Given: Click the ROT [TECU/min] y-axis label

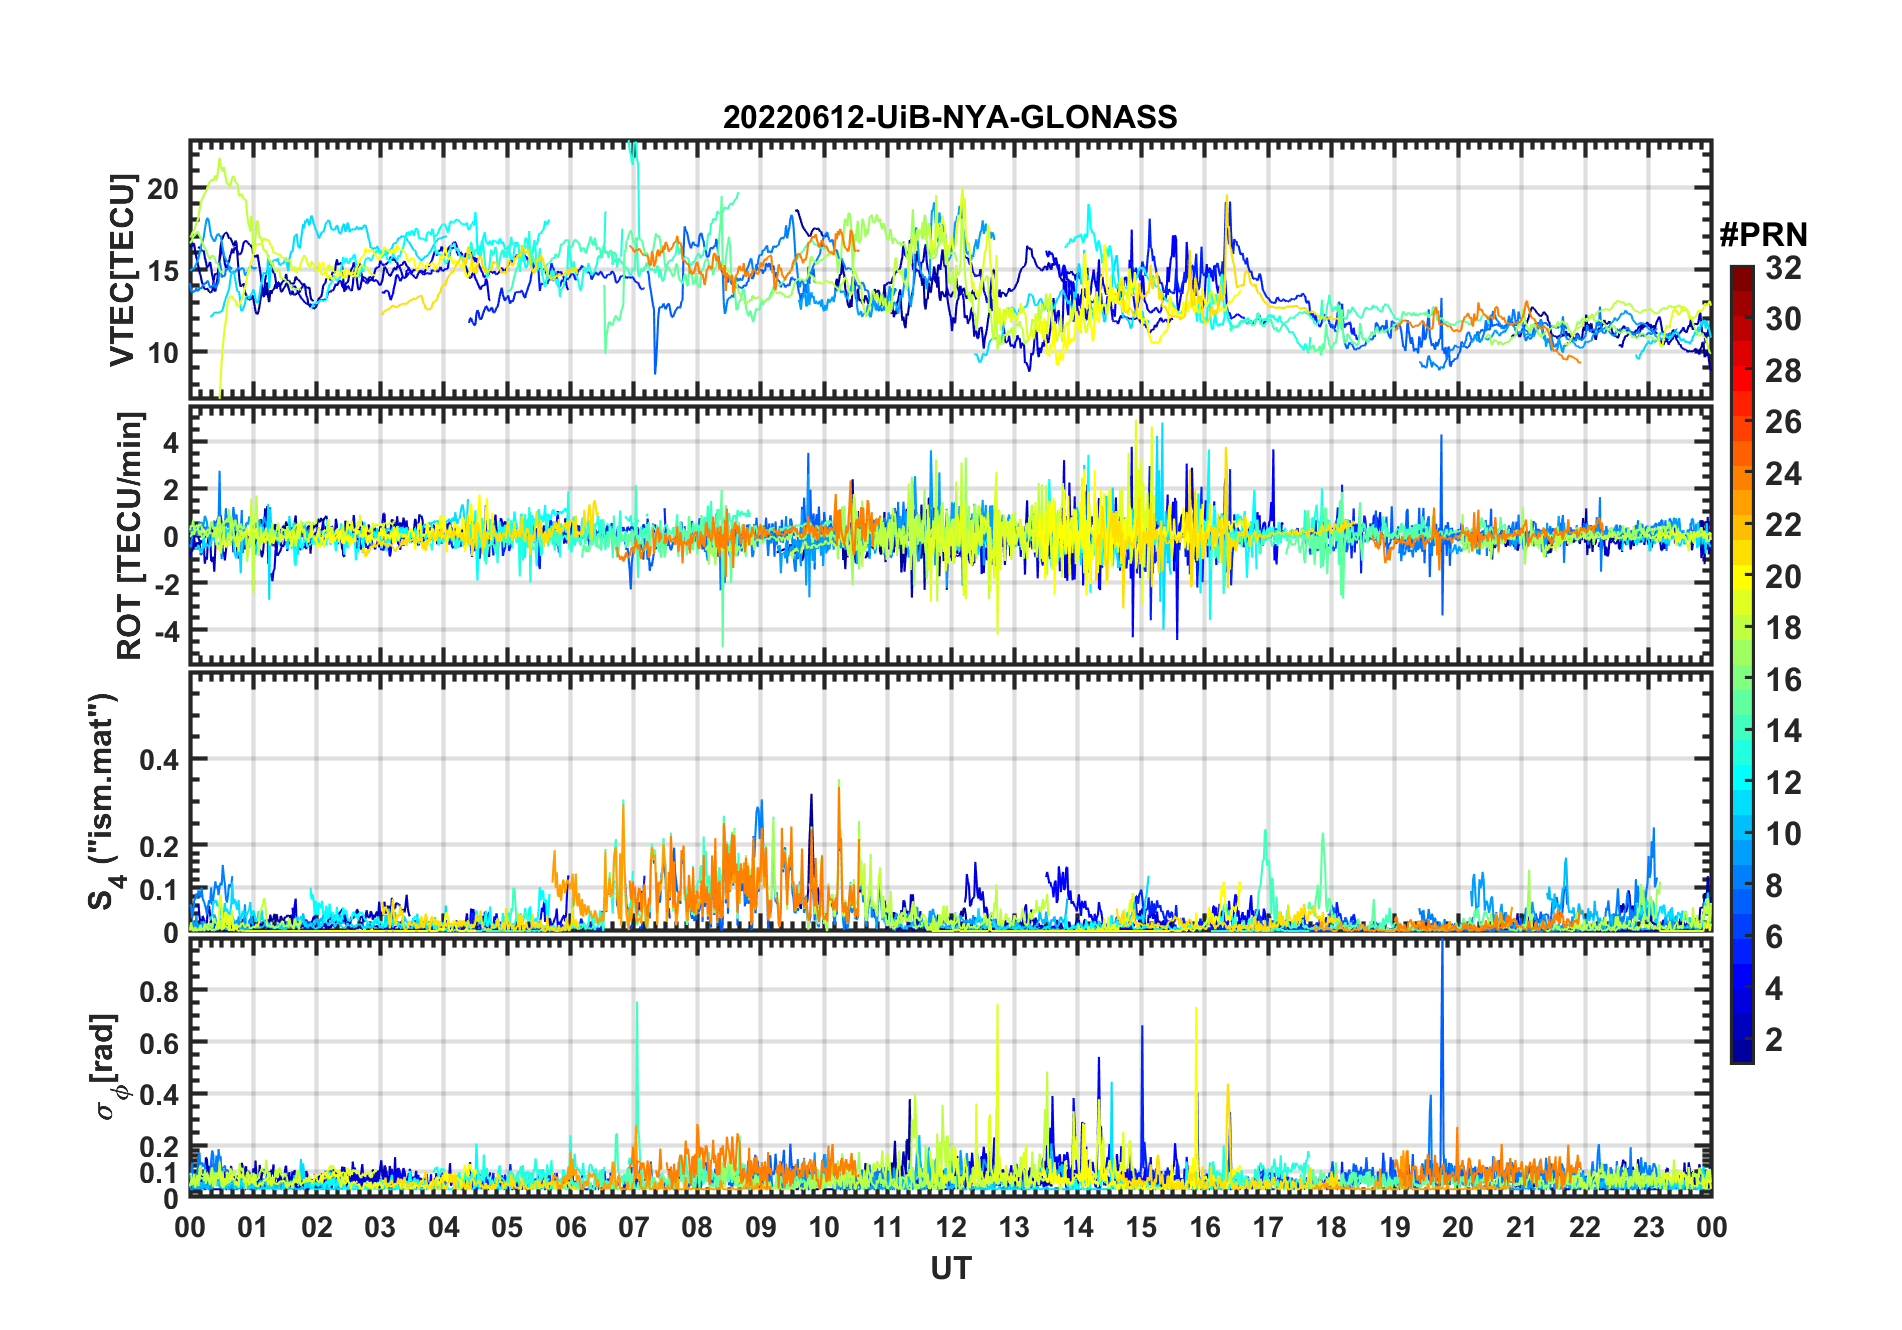Looking at the screenshot, I should tap(130, 535).
